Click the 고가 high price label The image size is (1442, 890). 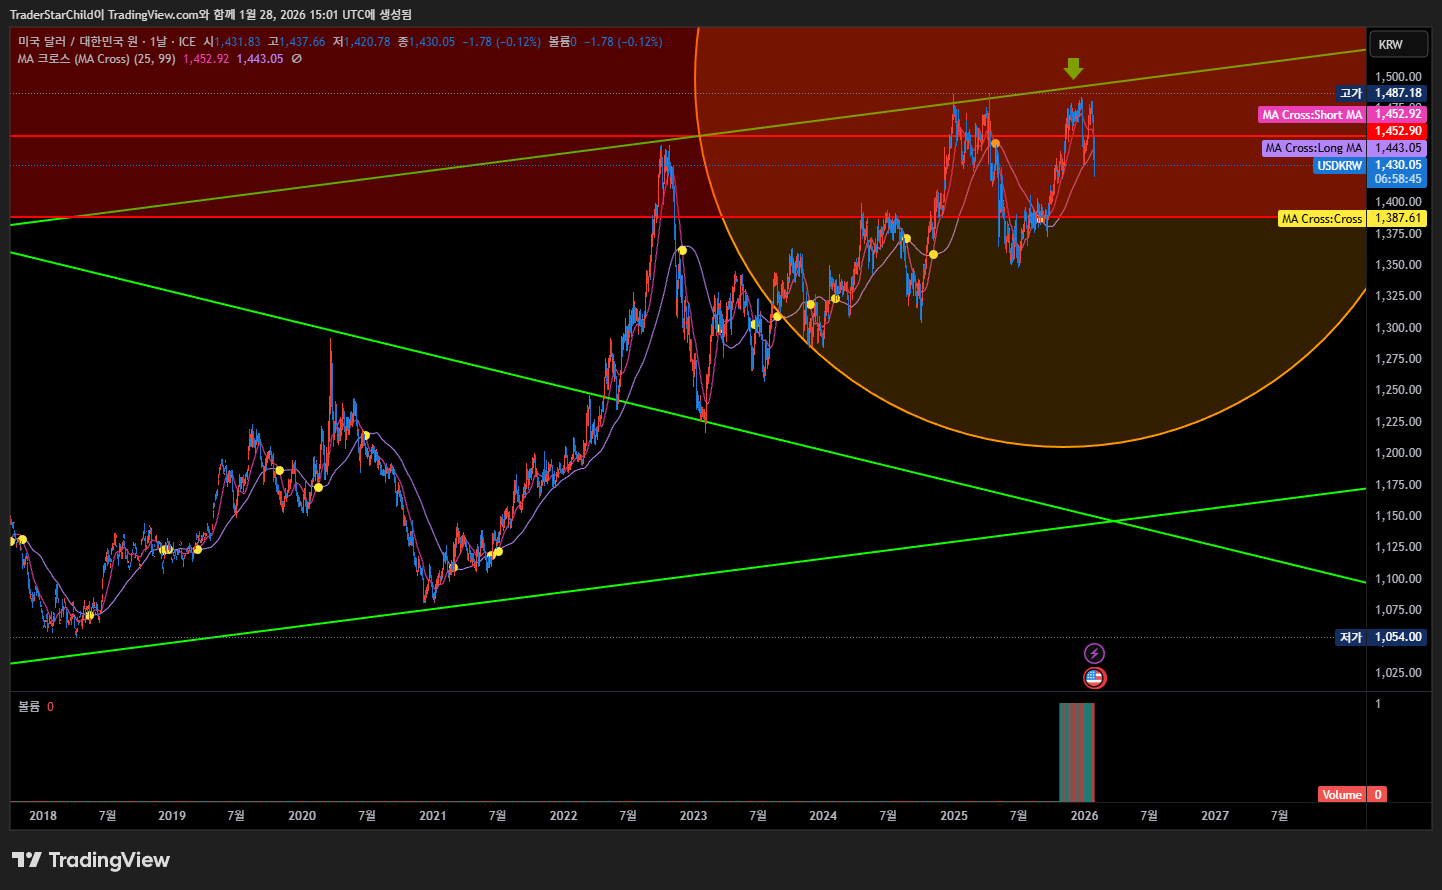pos(1351,93)
